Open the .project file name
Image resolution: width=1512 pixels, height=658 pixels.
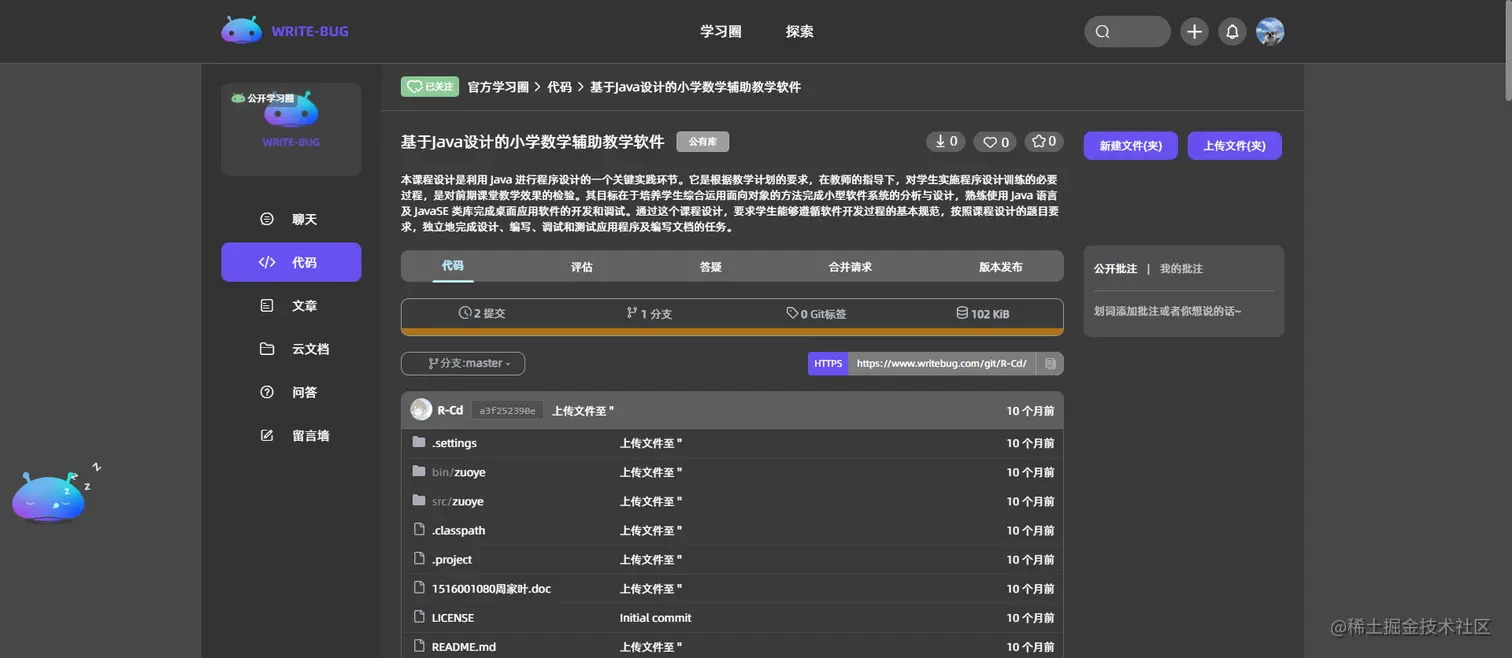(452, 559)
